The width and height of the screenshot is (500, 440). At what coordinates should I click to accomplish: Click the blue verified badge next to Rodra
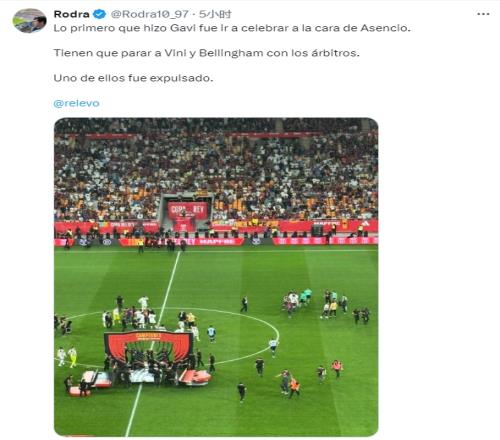[99, 14]
